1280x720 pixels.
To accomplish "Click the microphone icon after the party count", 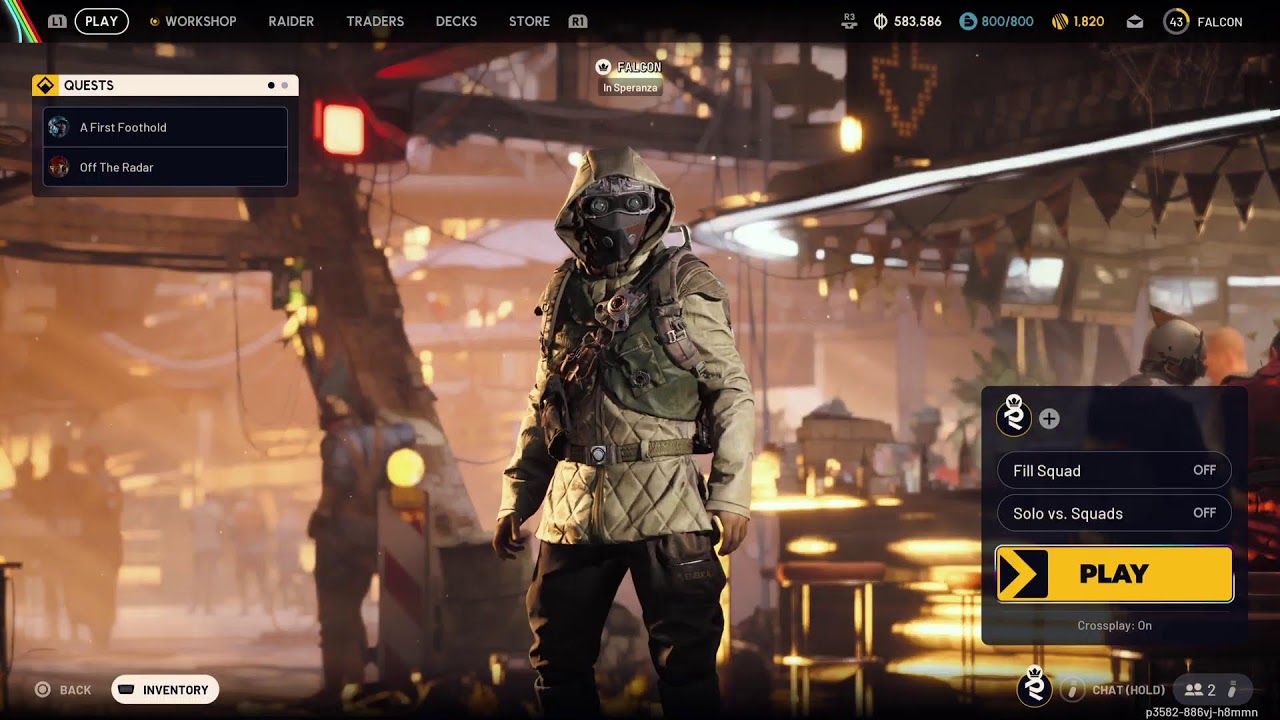I will coord(1232,690).
